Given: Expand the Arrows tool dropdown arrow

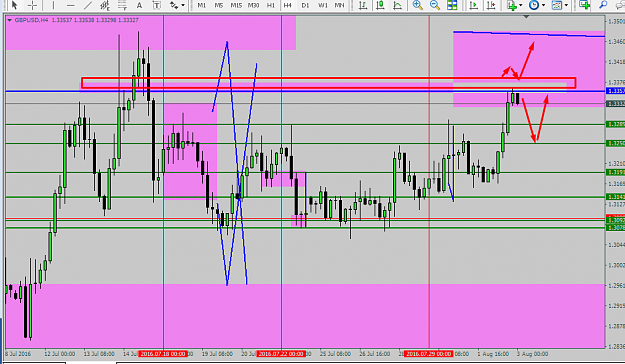Looking at the screenshot, I should pyautogui.click(x=183, y=5).
